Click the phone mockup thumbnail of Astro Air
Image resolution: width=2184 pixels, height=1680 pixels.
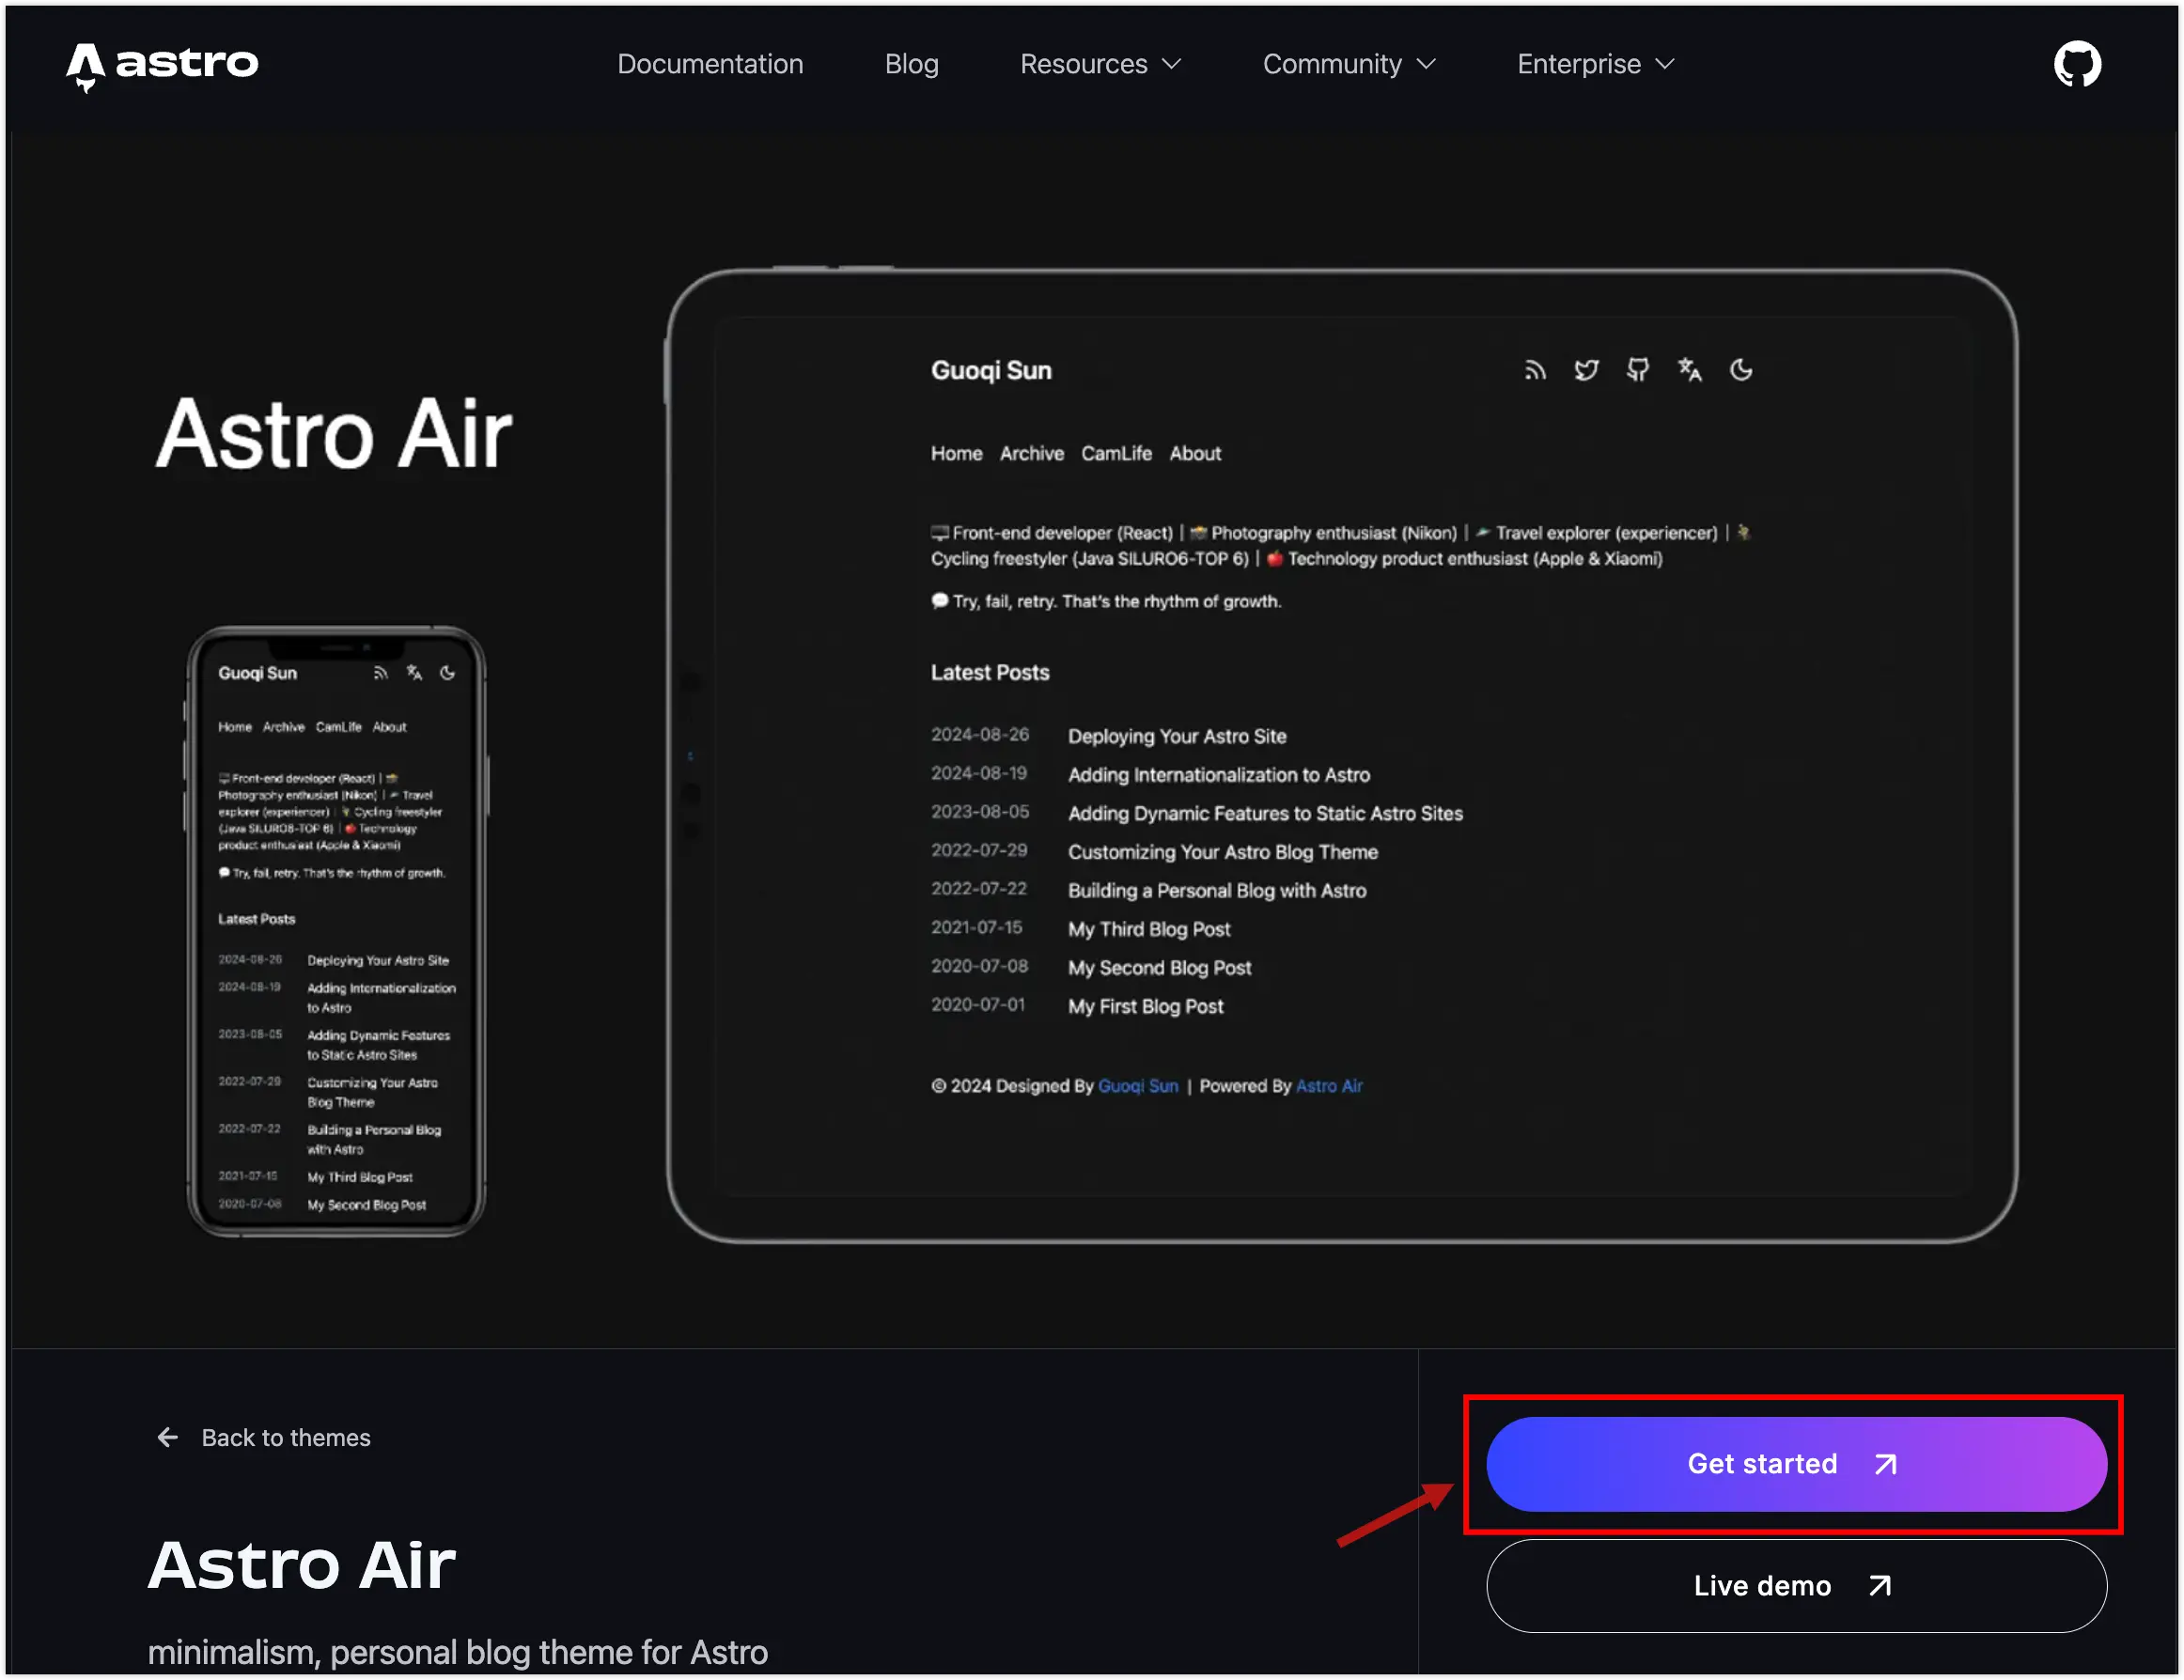point(337,935)
